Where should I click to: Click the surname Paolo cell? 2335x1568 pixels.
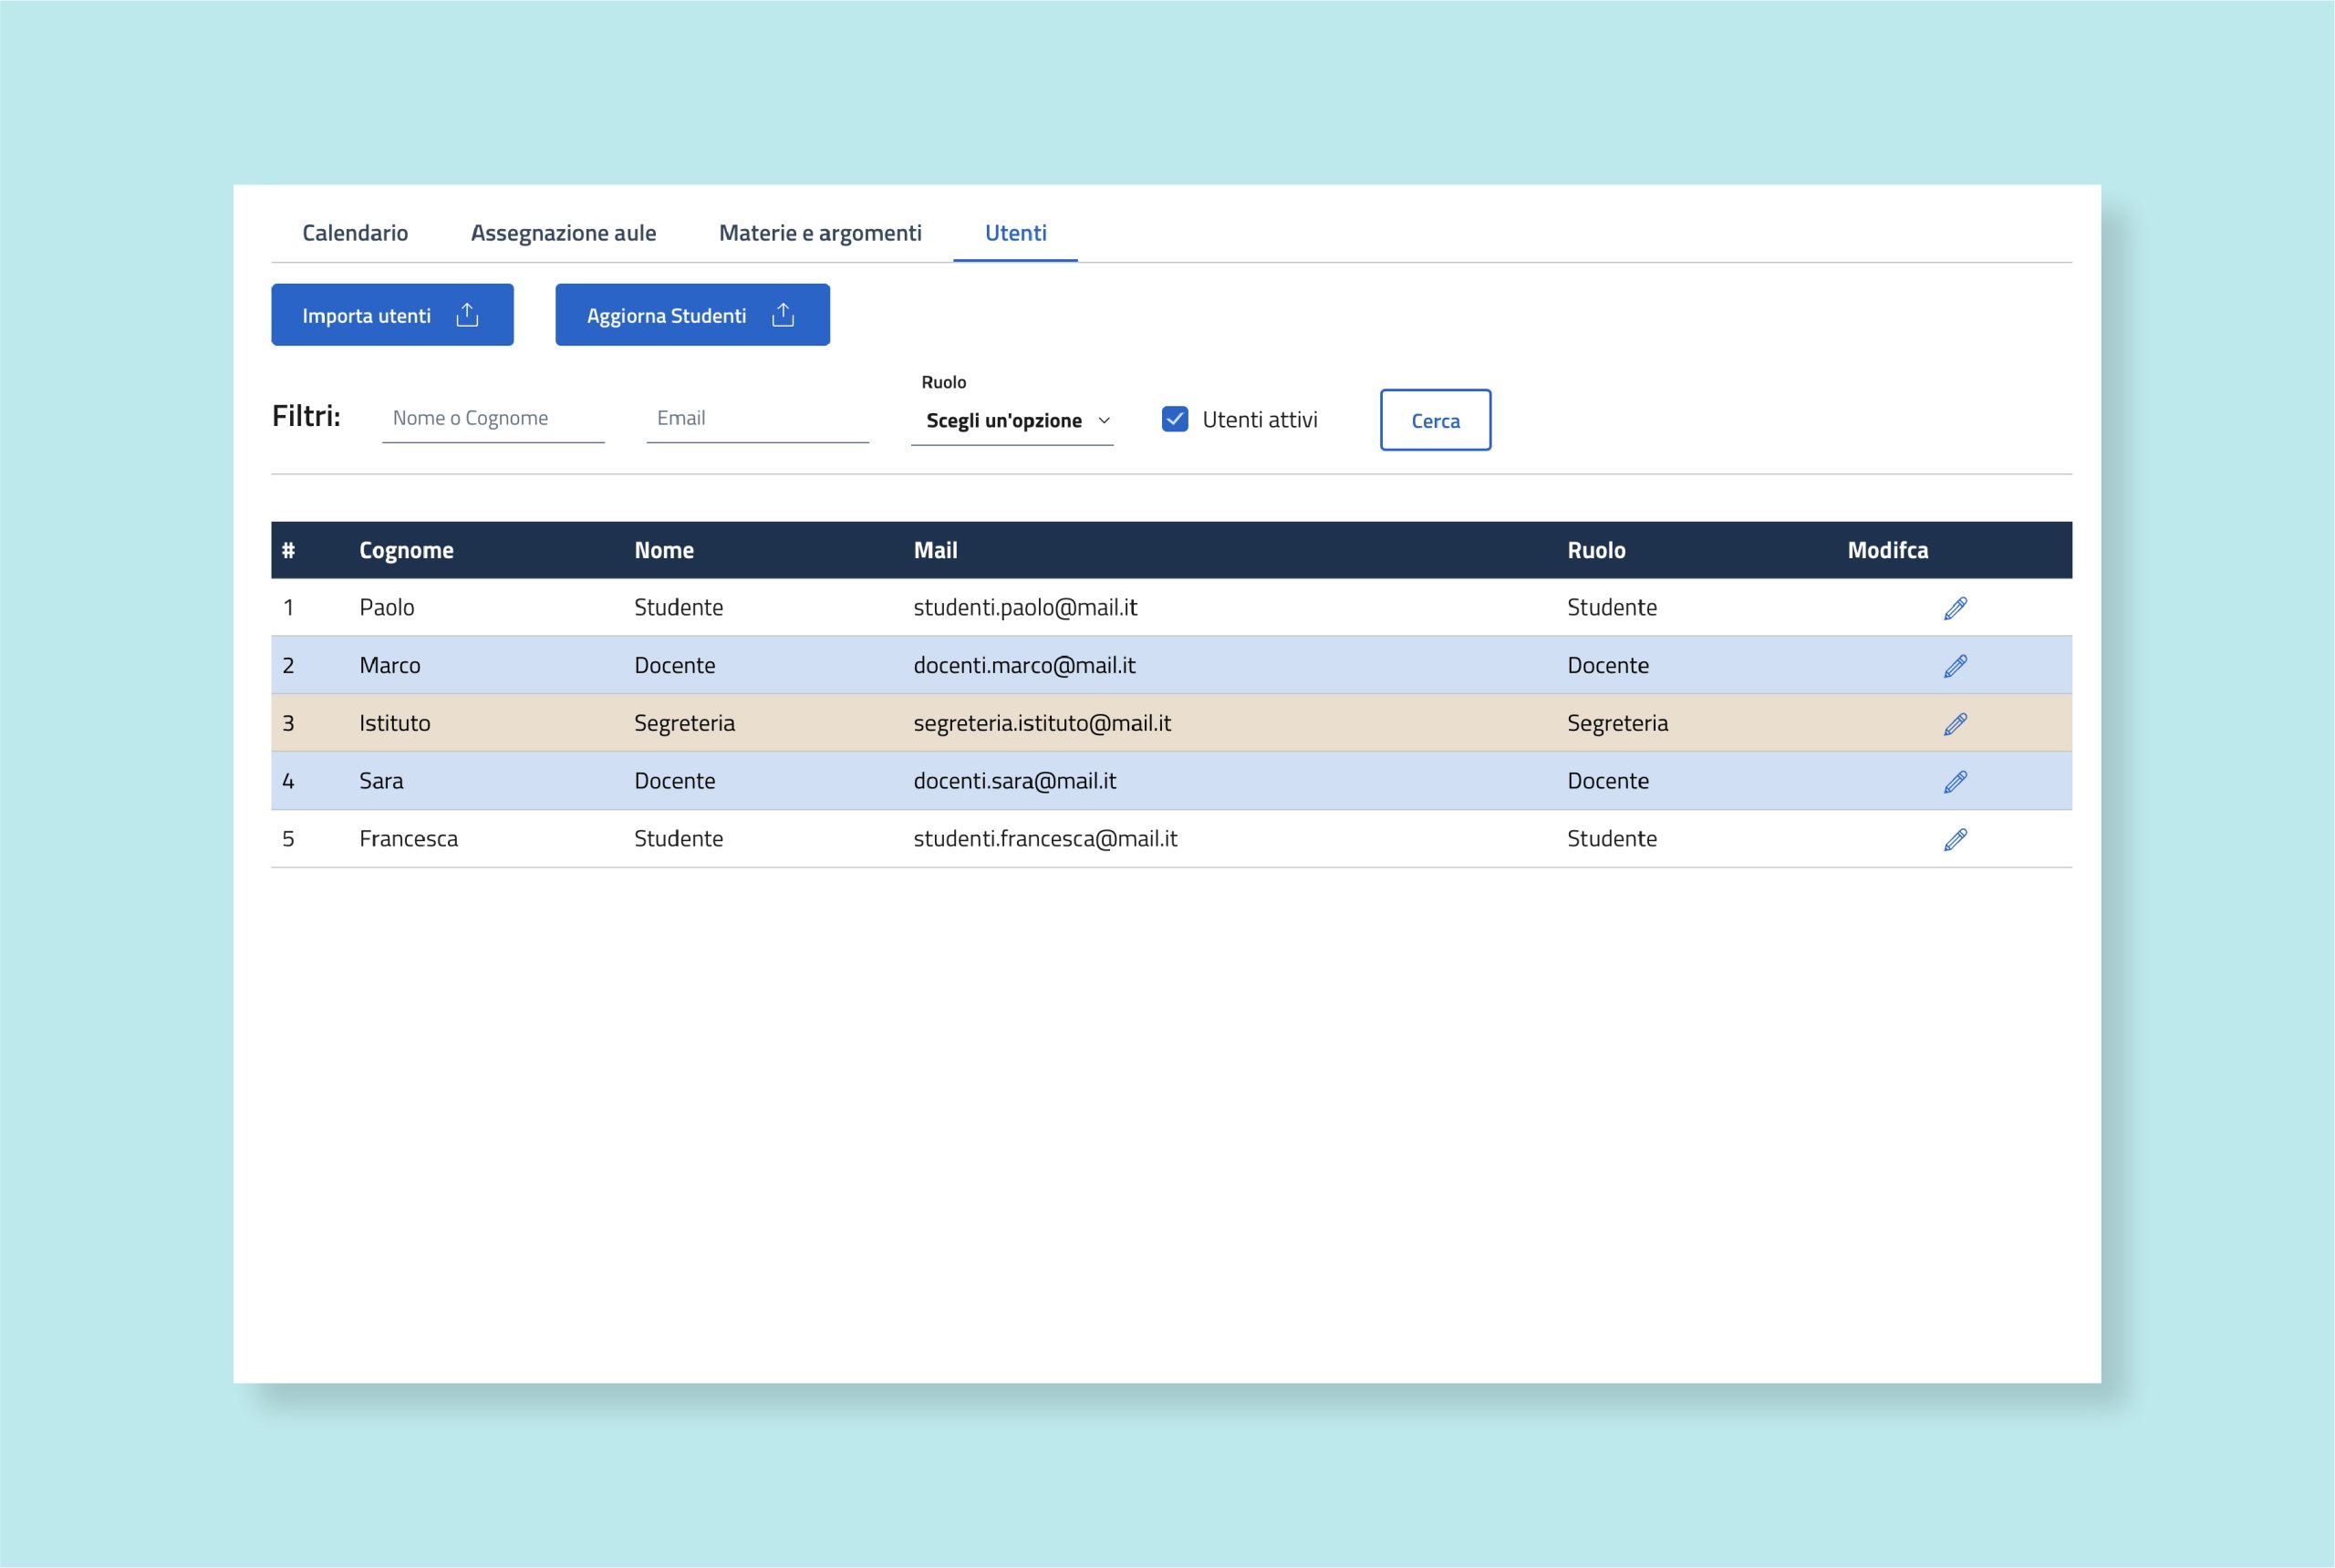point(386,608)
